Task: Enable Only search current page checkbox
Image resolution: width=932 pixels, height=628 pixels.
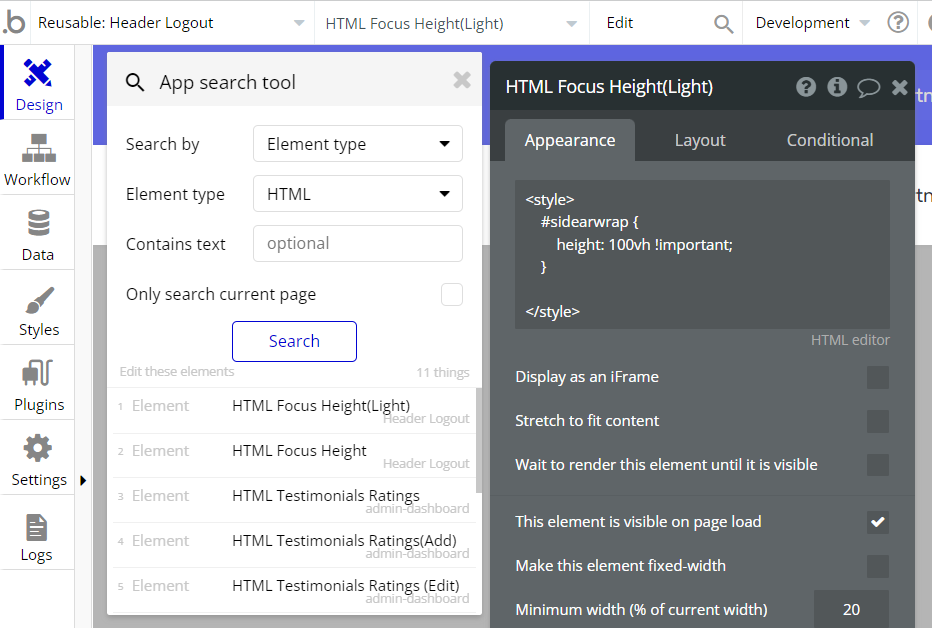Action: [452, 294]
